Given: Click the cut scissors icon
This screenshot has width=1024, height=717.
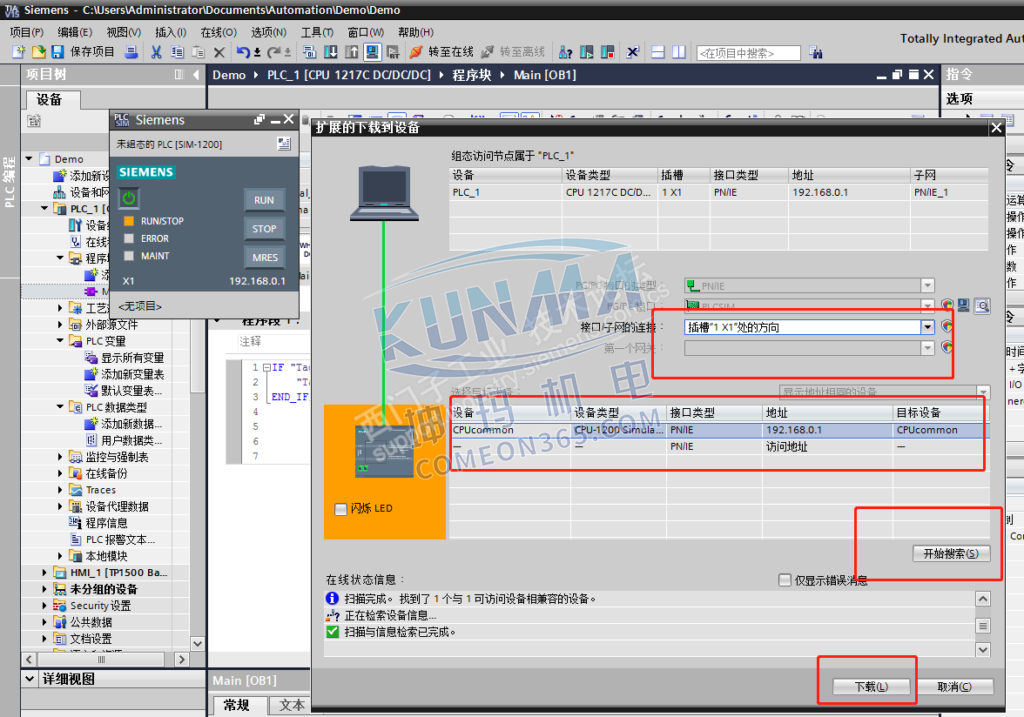Looking at the screenshot, I should (x=156, y=52).
